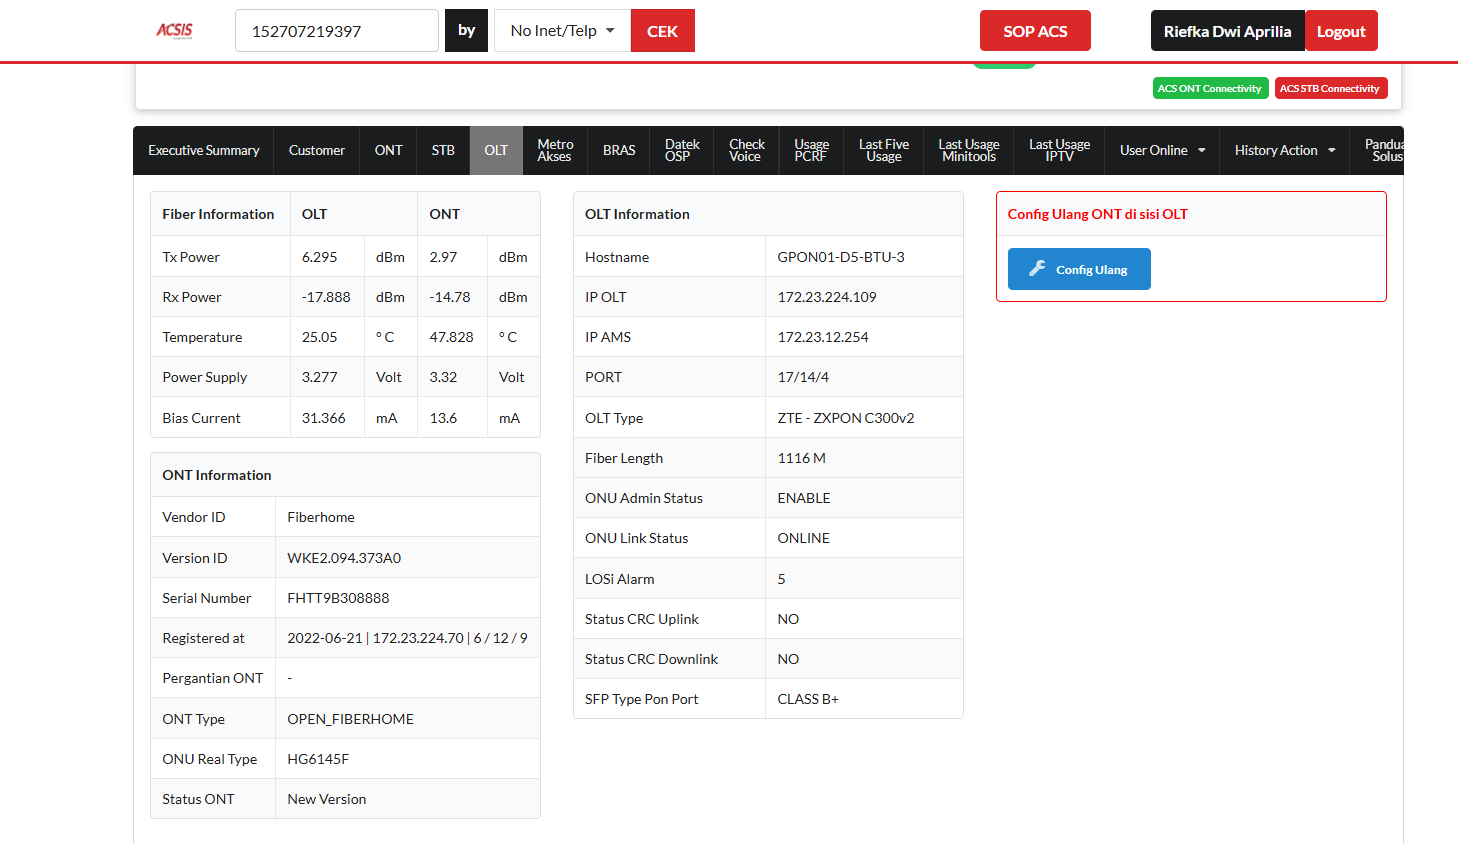Select the OLT tab

pyautogui.click(x=496, y=151)
